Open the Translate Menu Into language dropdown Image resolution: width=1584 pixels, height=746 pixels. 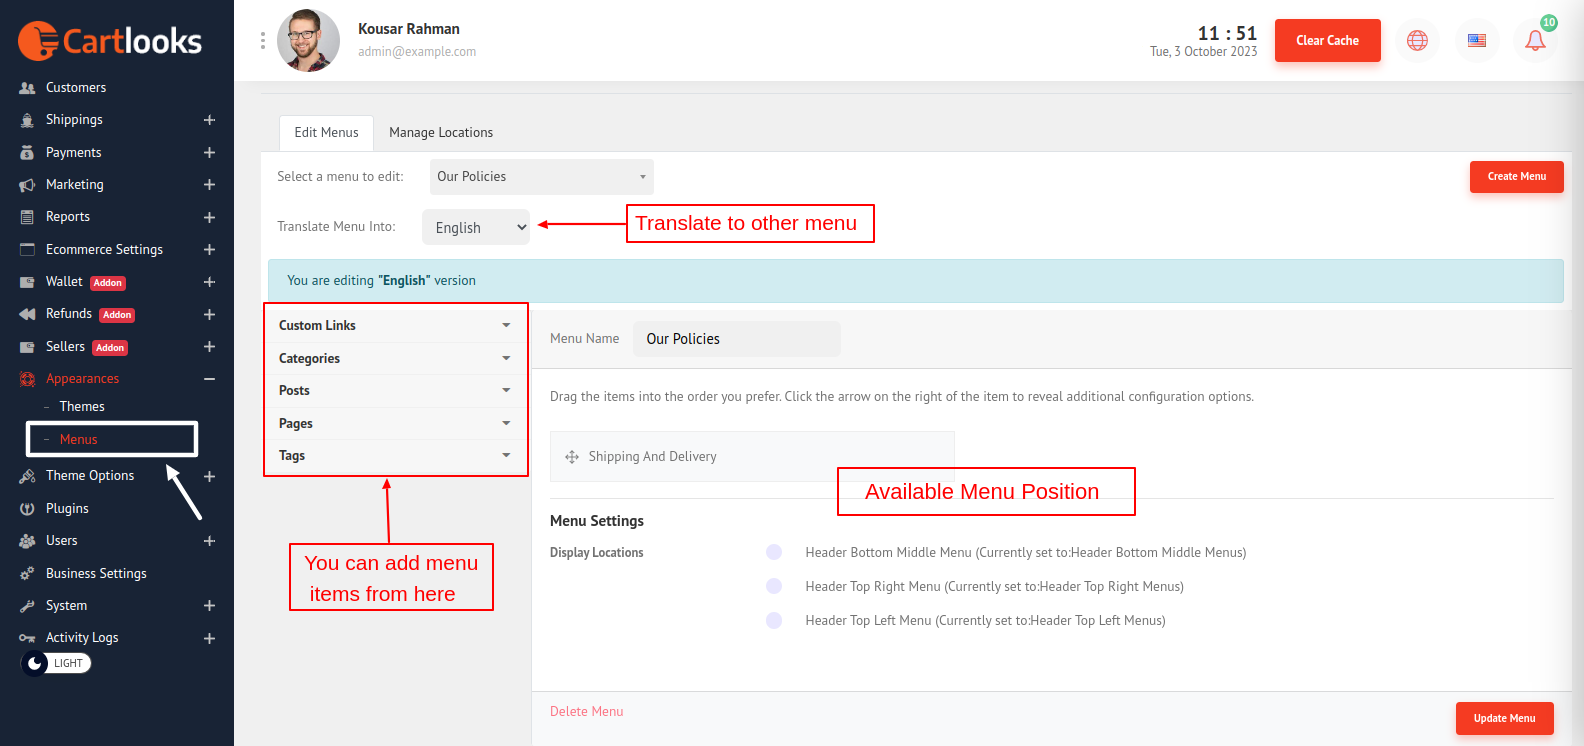coord(476,227)
